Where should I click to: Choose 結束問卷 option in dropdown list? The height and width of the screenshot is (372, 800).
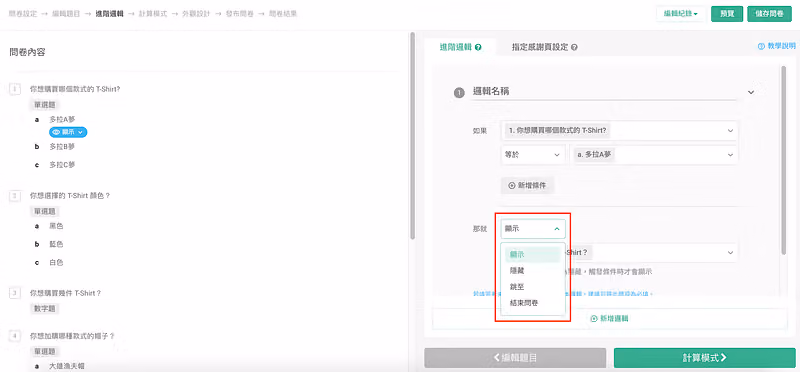point(533,303)
